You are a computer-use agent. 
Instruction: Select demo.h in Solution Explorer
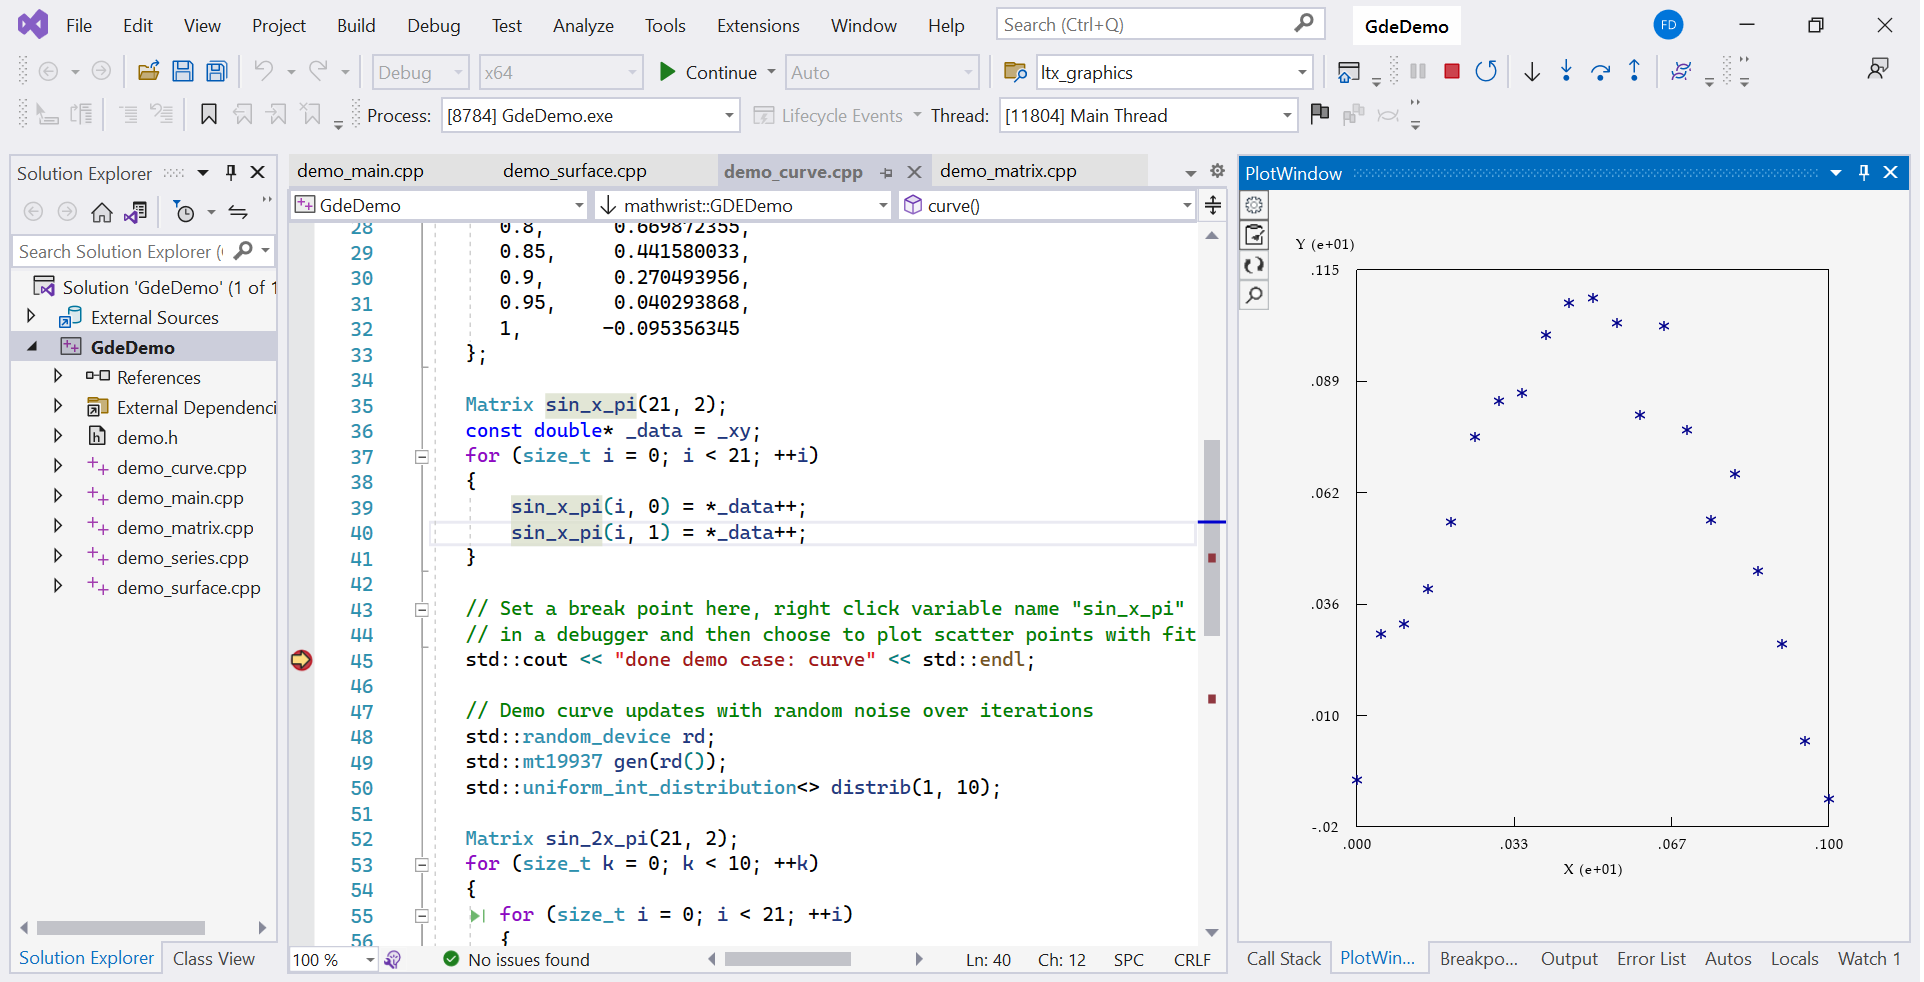147,437
